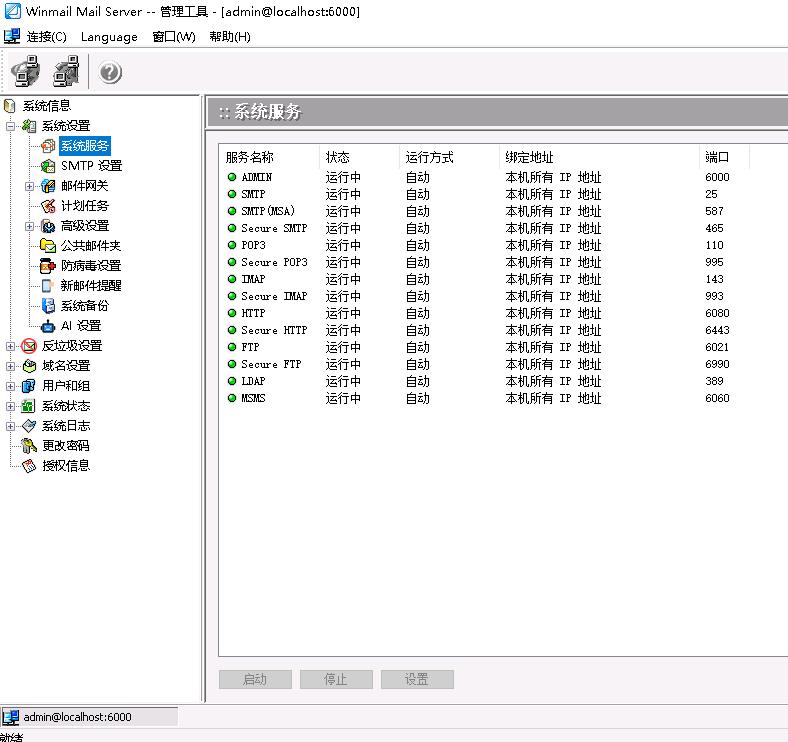This screenshot has width=788, height=742.
Task: Open the 连接(C) menu
Action: tap(46, 37)
